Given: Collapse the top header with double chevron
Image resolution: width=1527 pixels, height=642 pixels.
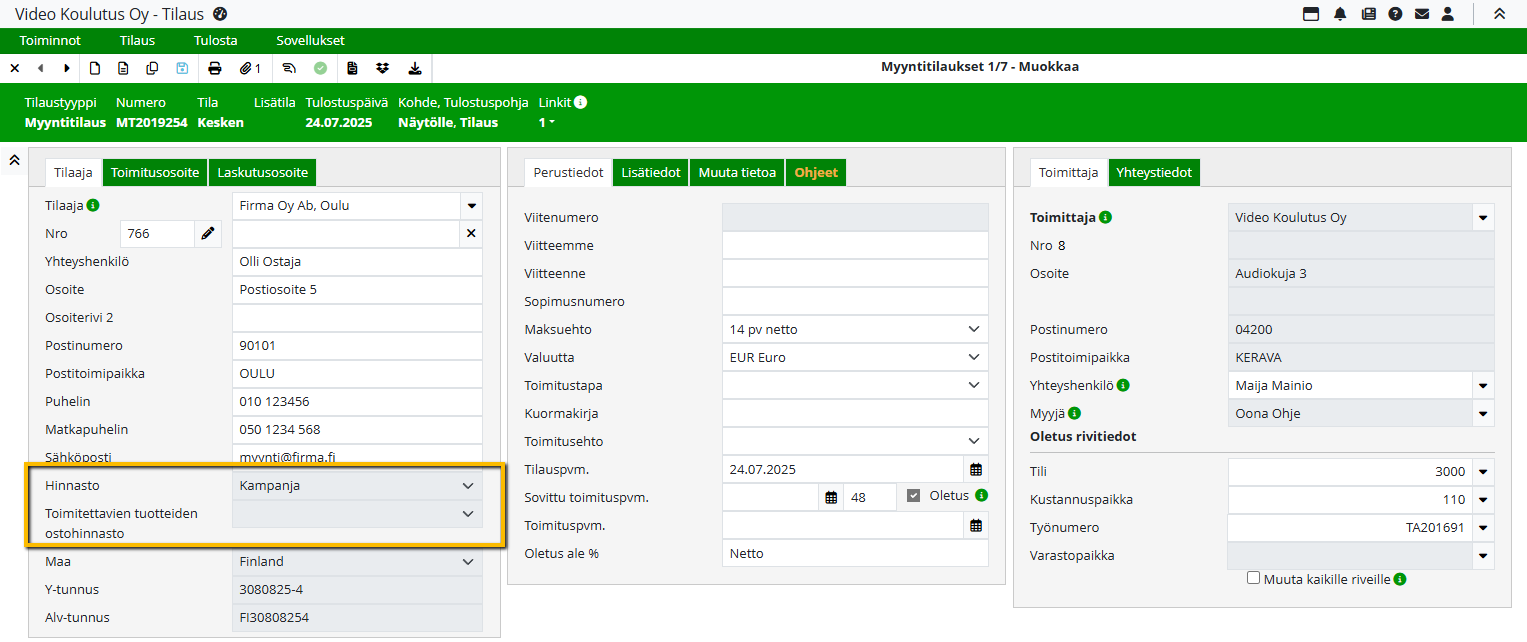Looking at the screenshot, I should pos(1498,14).
